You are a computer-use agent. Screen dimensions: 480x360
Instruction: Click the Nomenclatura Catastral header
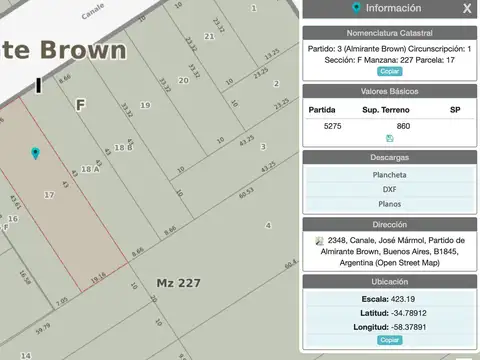pyautogui.click(x=390, y=33)
